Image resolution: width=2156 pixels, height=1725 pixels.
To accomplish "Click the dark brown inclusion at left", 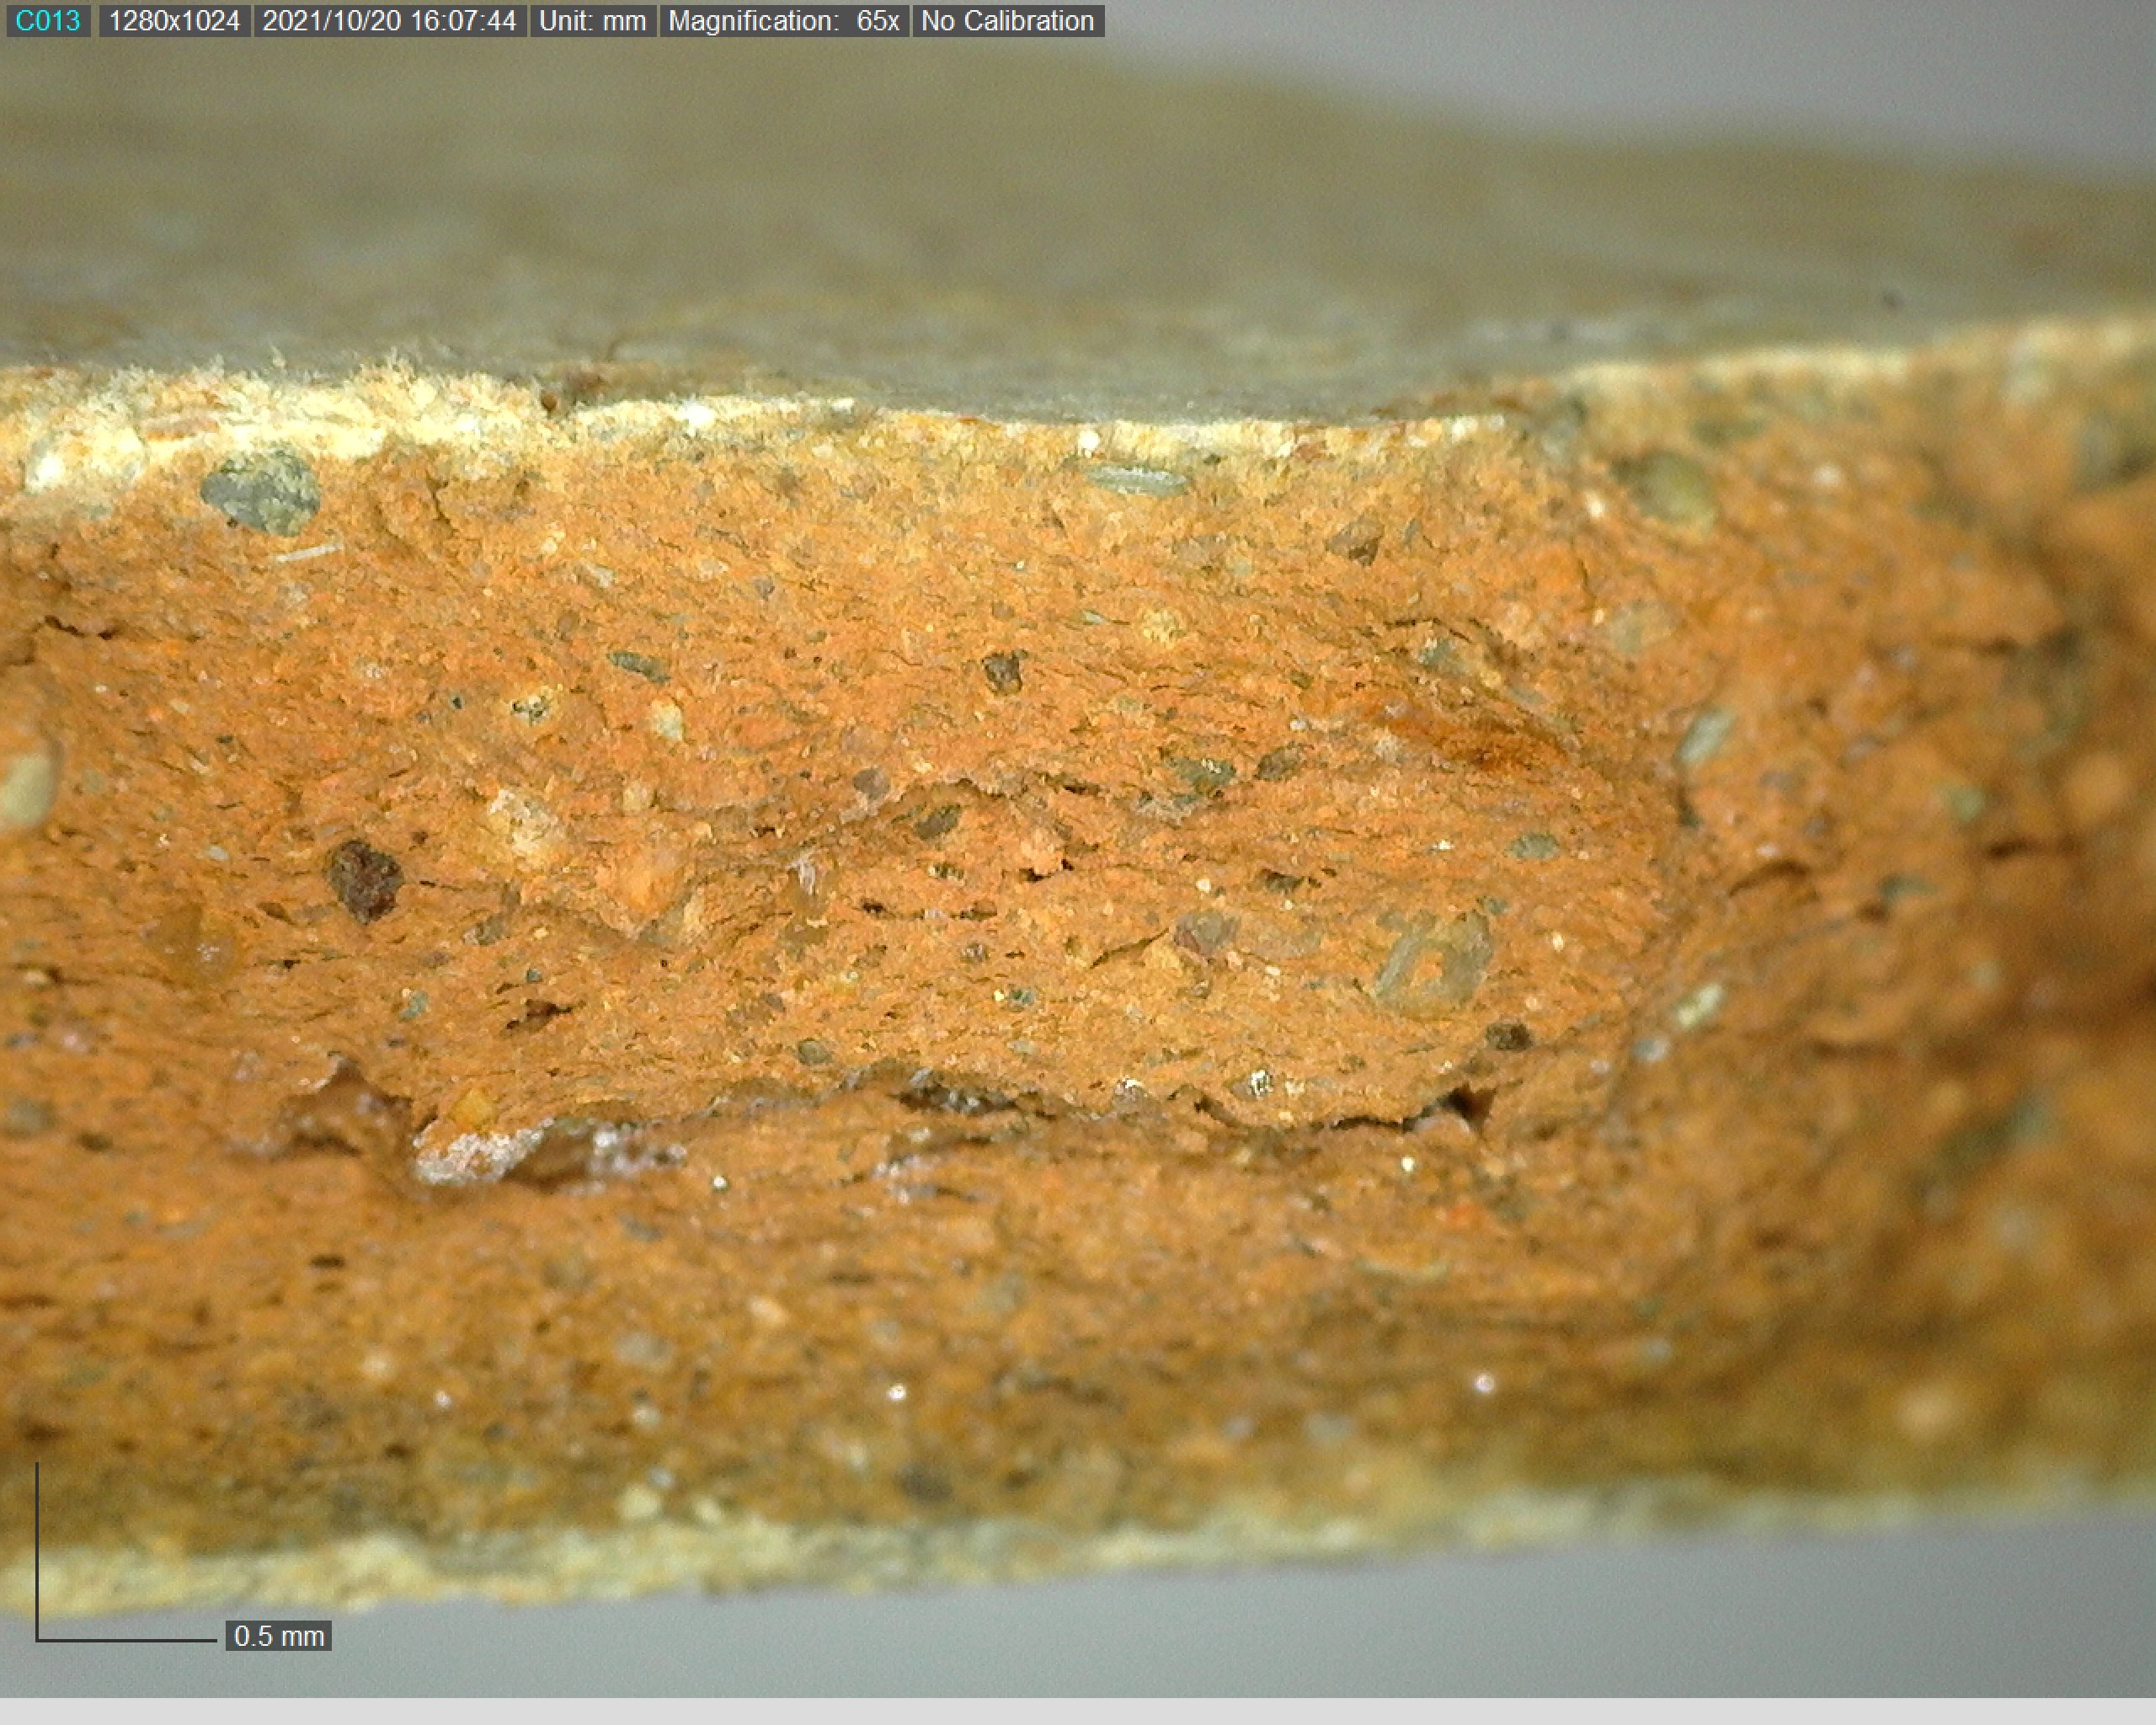I will (365, 879).
